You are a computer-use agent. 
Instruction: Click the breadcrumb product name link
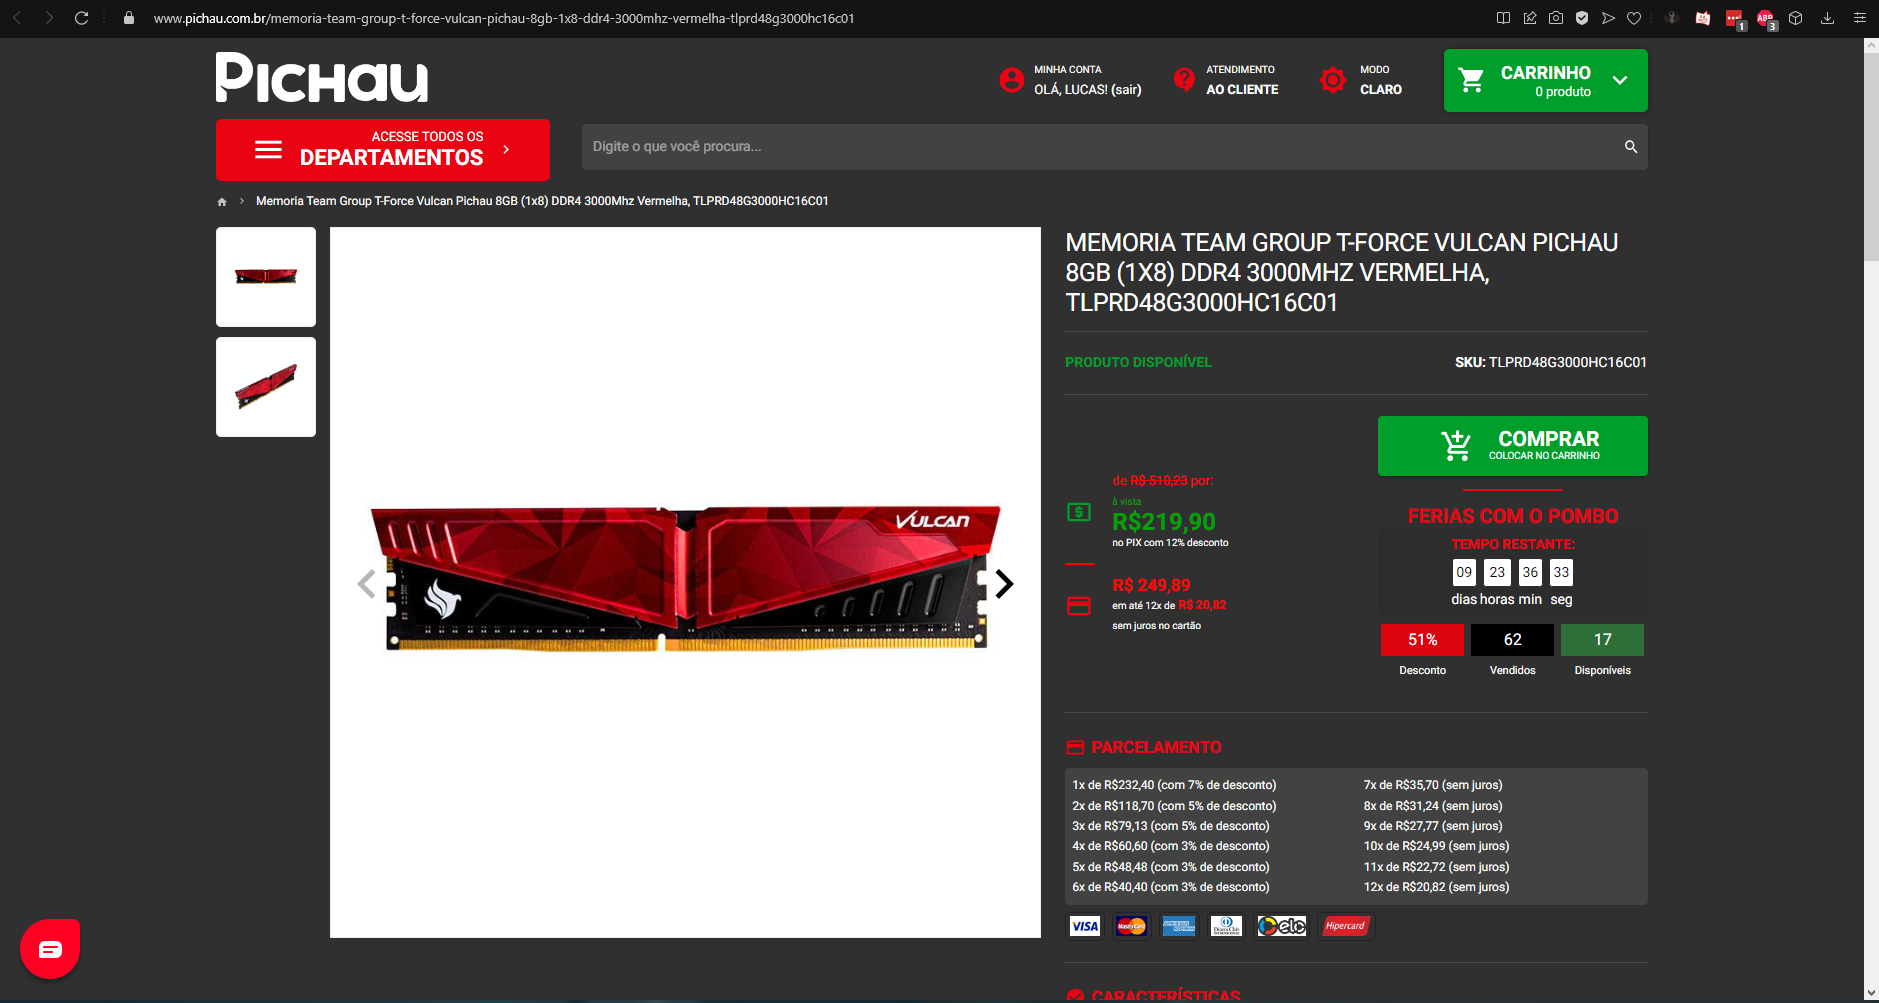[542, 201]
